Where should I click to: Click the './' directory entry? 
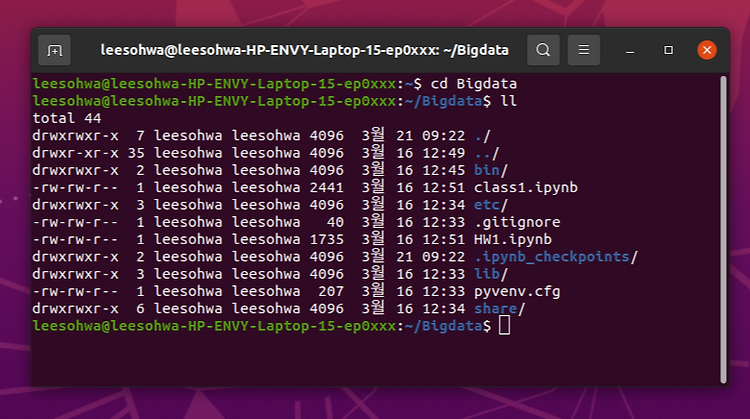(483, 136)
